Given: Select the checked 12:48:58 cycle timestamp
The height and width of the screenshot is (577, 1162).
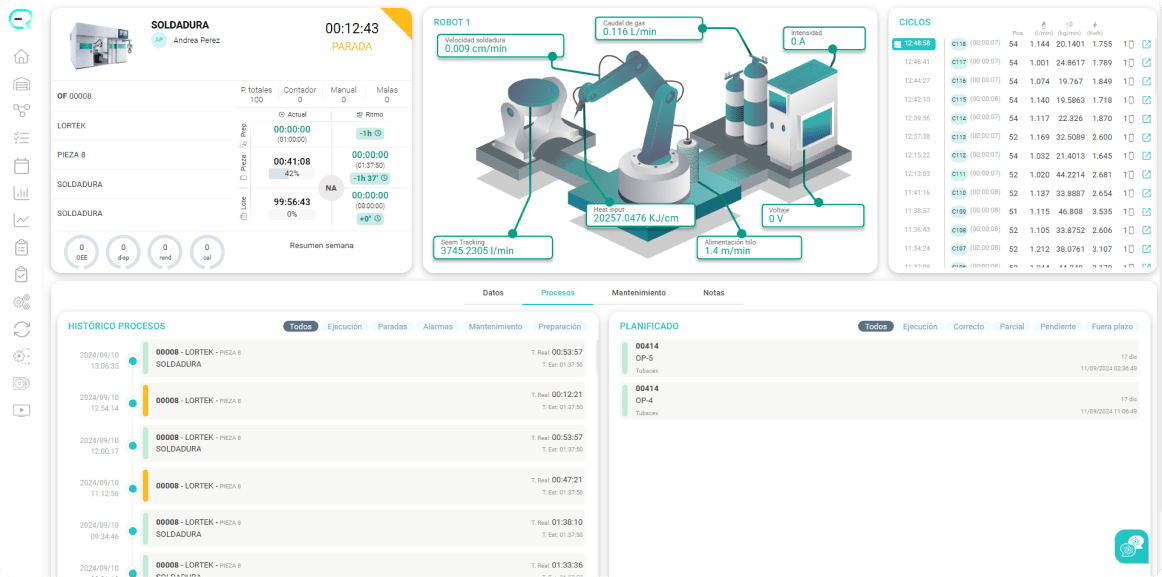Looking at the screenshot, I should (x=916, y=44).
